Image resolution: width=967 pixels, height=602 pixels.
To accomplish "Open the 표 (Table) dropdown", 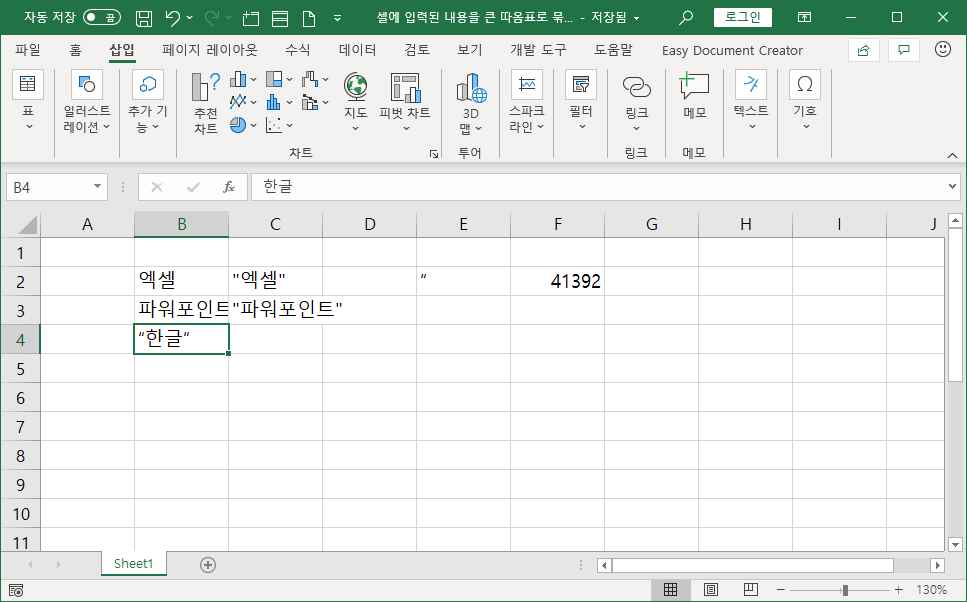I will coord(28,102).
